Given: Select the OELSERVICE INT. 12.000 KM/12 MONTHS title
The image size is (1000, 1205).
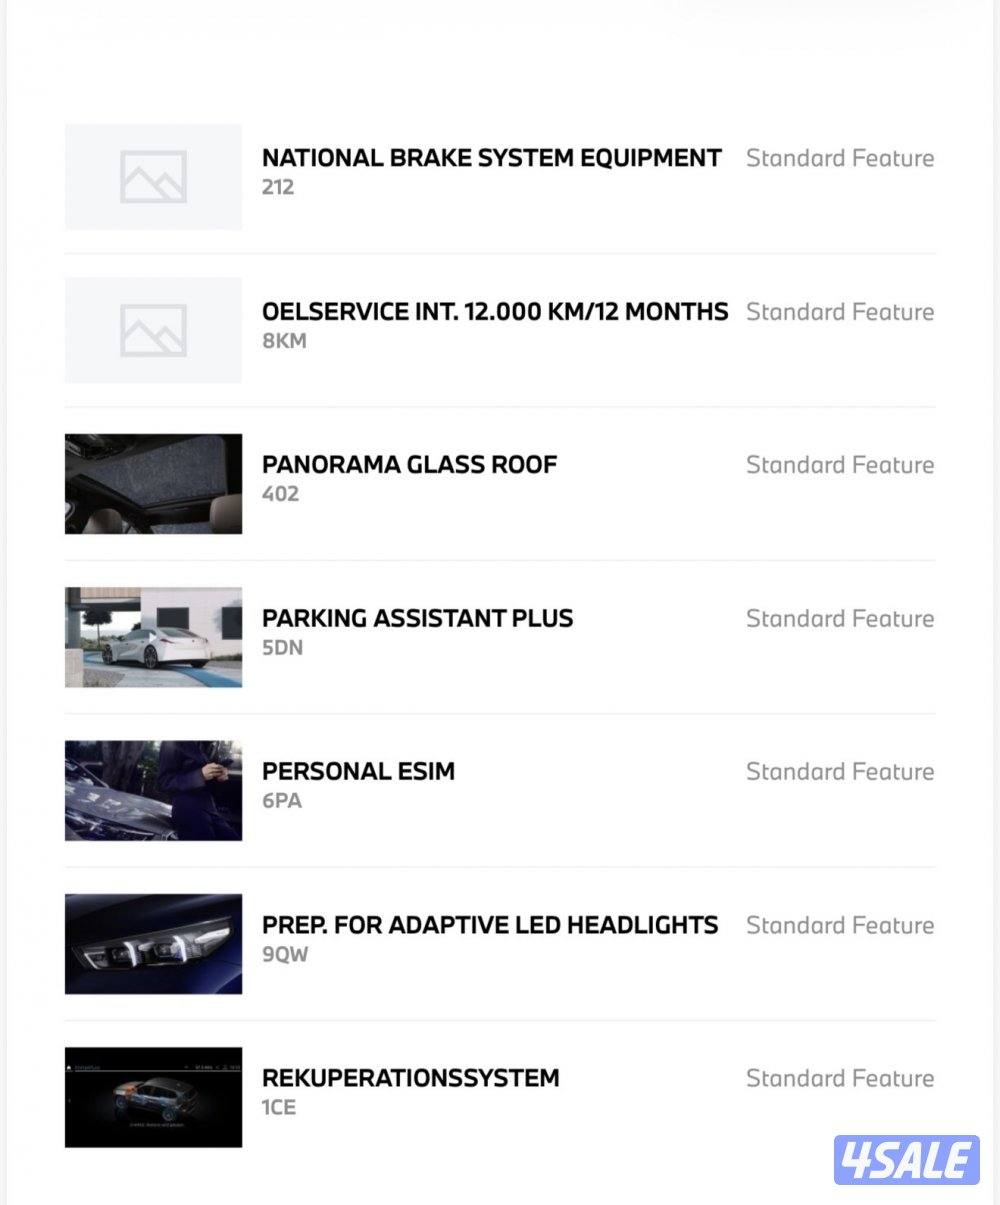Looking at the screenshot, I should [494, 311].
